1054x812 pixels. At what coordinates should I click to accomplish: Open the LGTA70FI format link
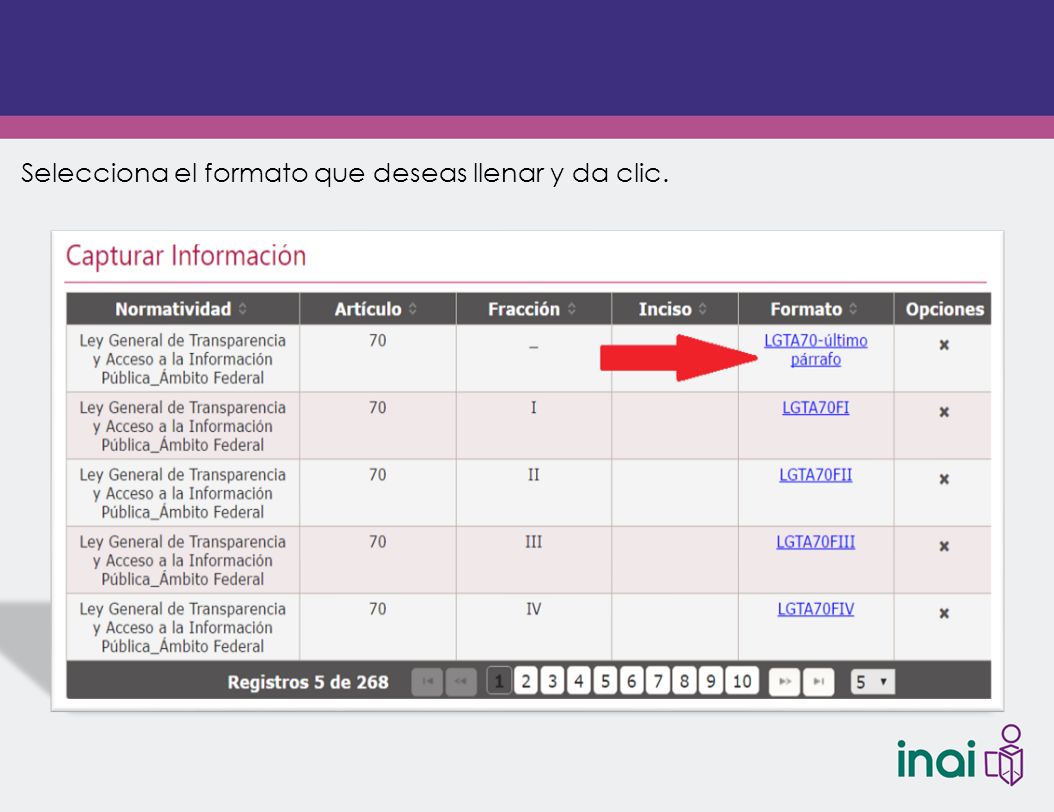(815, 407)
